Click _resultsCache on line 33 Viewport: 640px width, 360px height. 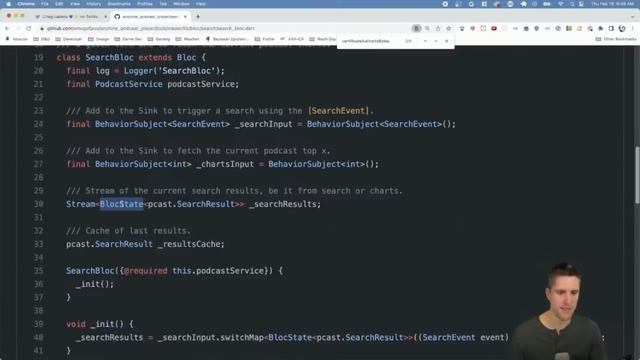[189, 244]
